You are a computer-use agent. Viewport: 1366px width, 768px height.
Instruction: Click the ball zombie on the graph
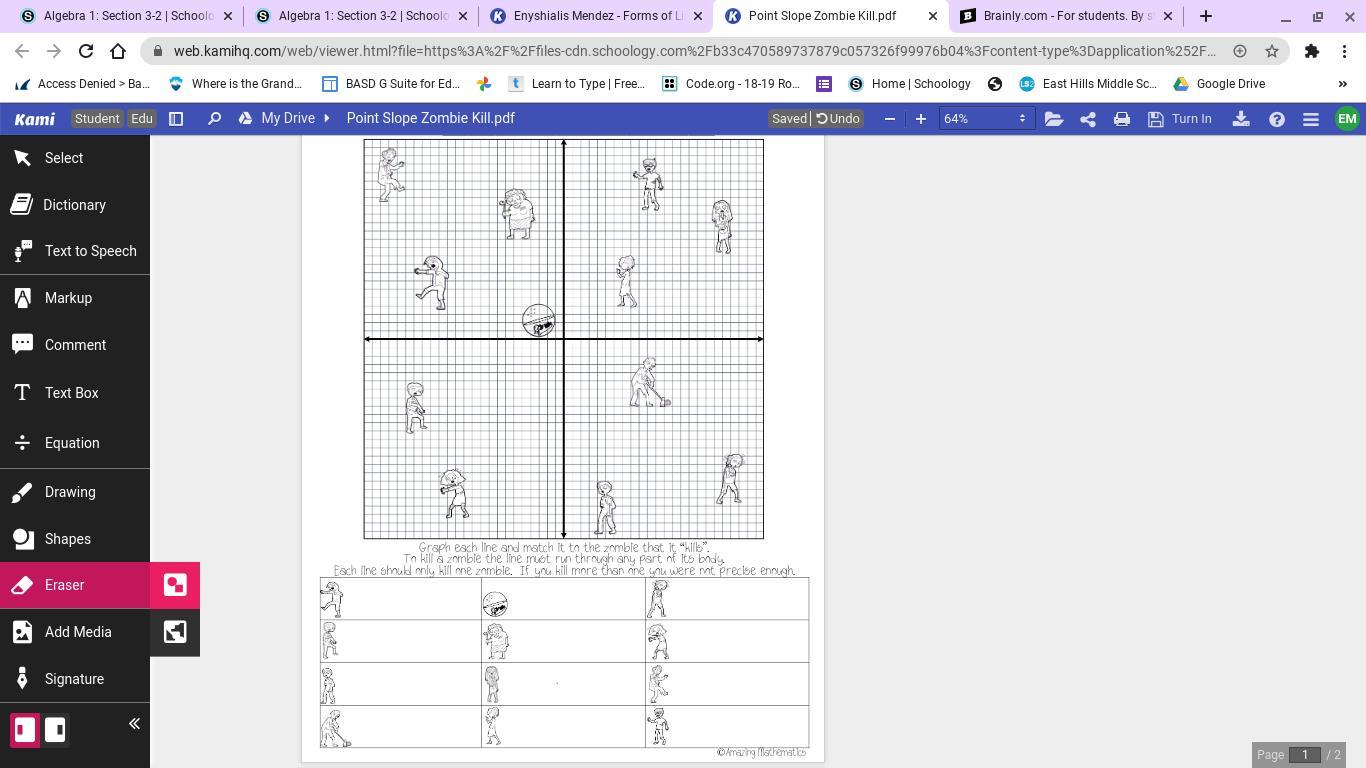tap(538, 321)
